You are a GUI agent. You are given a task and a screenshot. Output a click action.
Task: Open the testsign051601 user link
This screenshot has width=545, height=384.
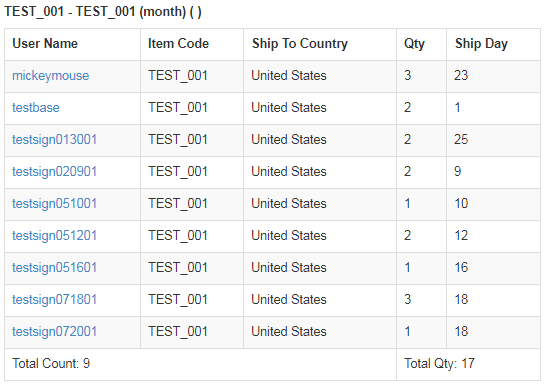click(x=55, y=268)
